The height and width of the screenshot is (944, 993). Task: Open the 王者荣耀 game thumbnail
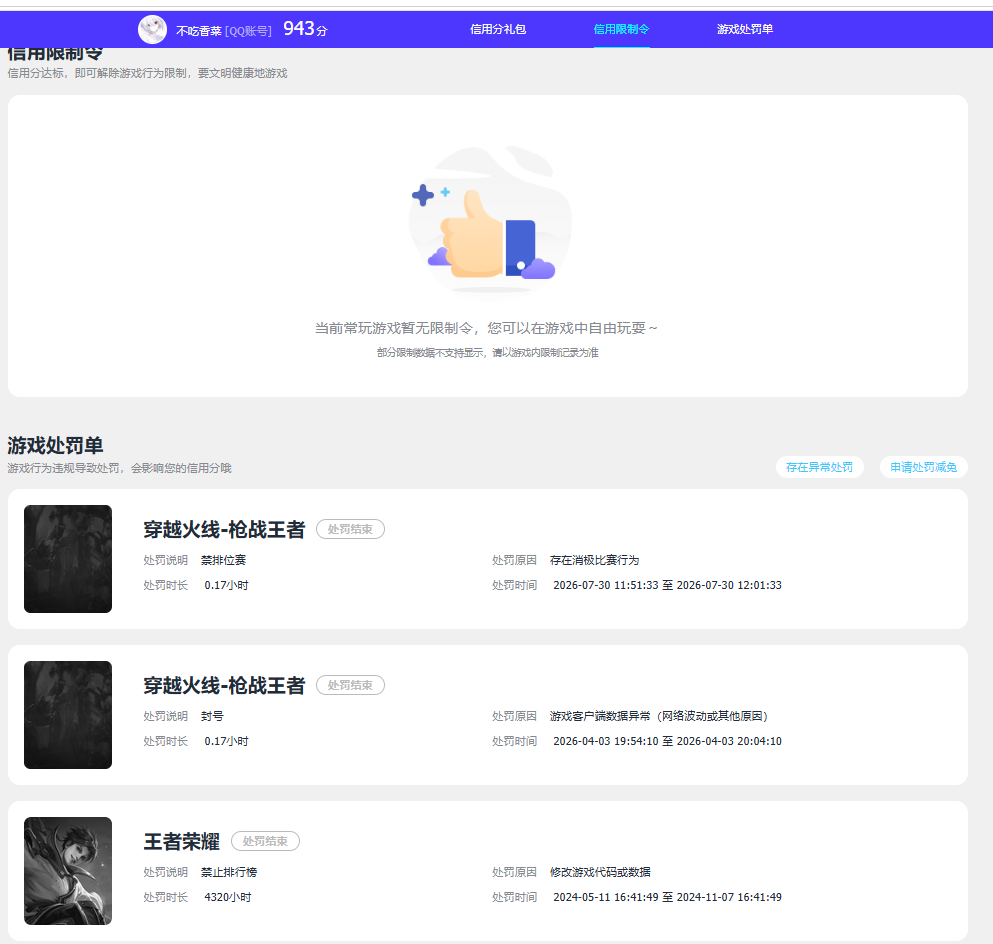pyautogui.click(x=68, y=871)
